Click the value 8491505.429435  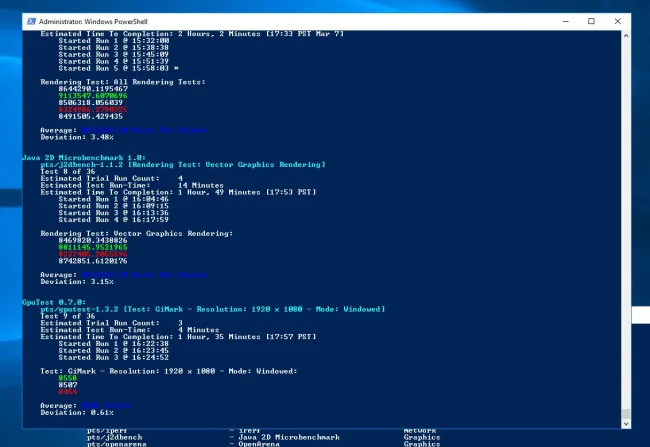tap(90, 117)
